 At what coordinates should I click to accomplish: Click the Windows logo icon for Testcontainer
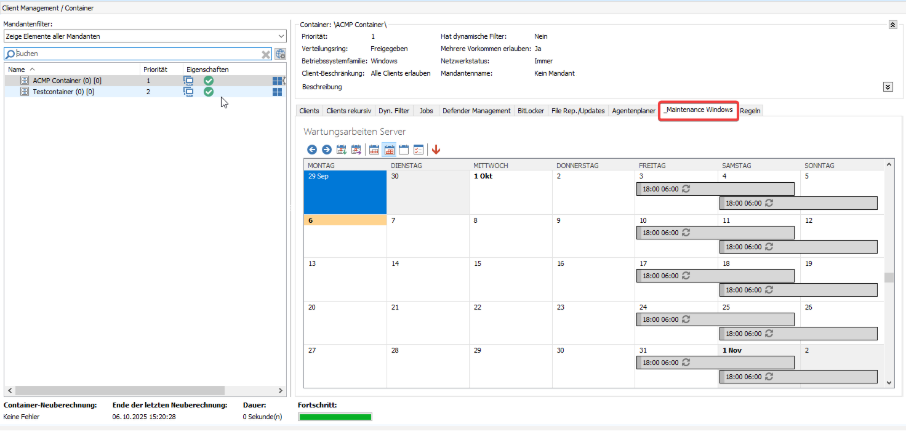tap(277, 92)
